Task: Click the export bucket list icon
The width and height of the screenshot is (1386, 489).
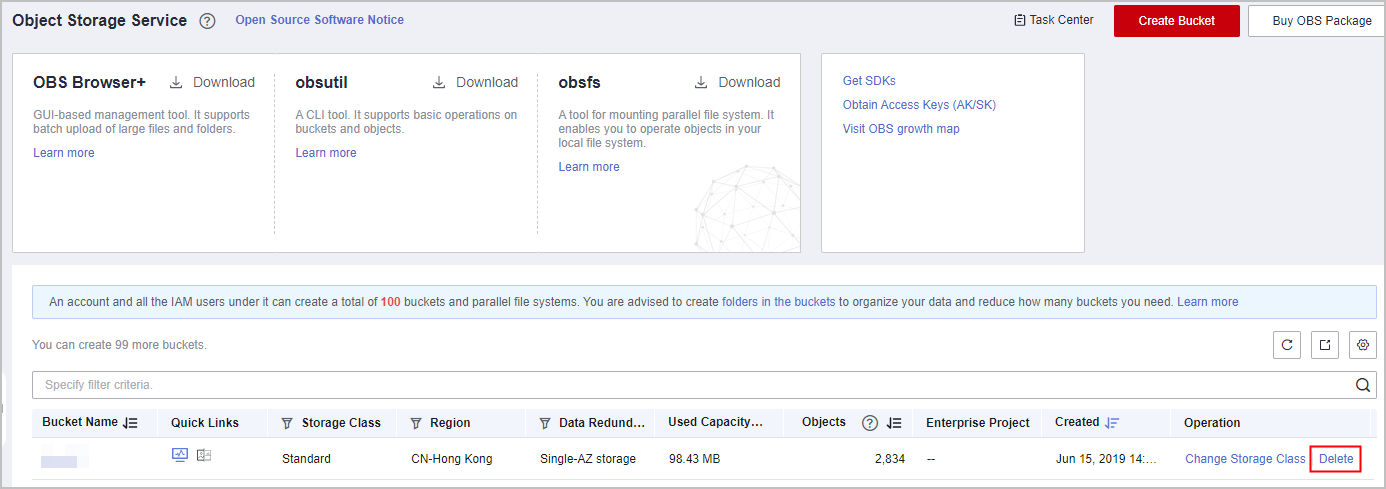Action: point(1324,345)
